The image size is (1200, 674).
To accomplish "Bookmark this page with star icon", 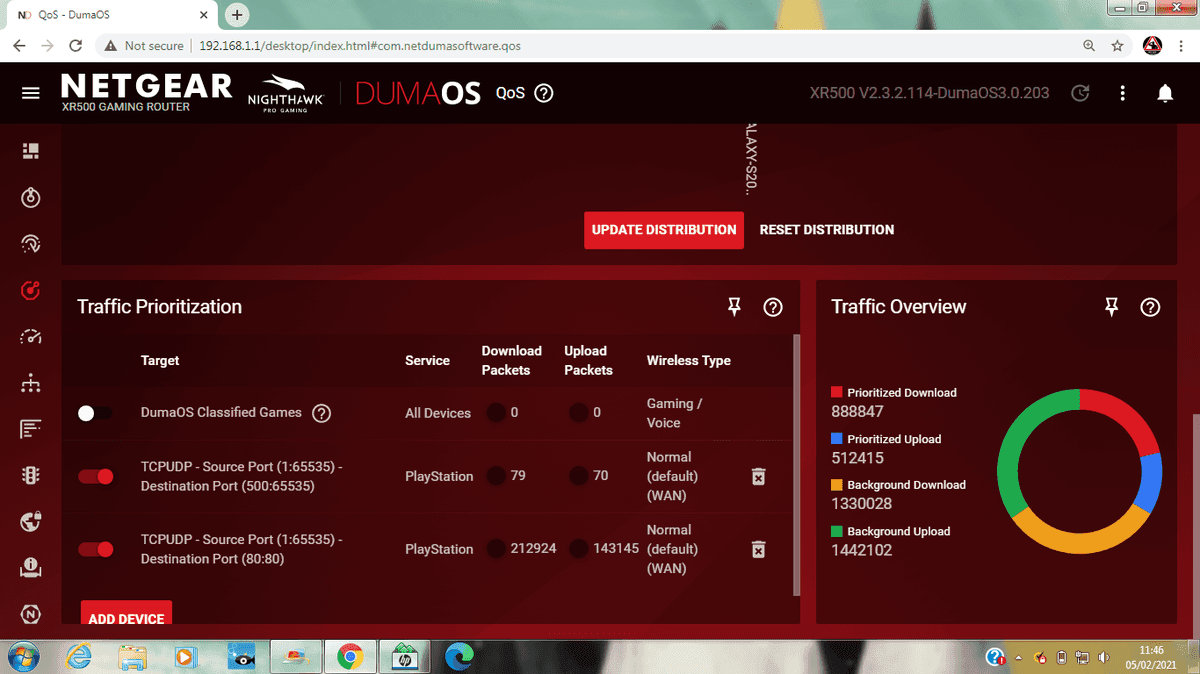I will [1117, 46].
